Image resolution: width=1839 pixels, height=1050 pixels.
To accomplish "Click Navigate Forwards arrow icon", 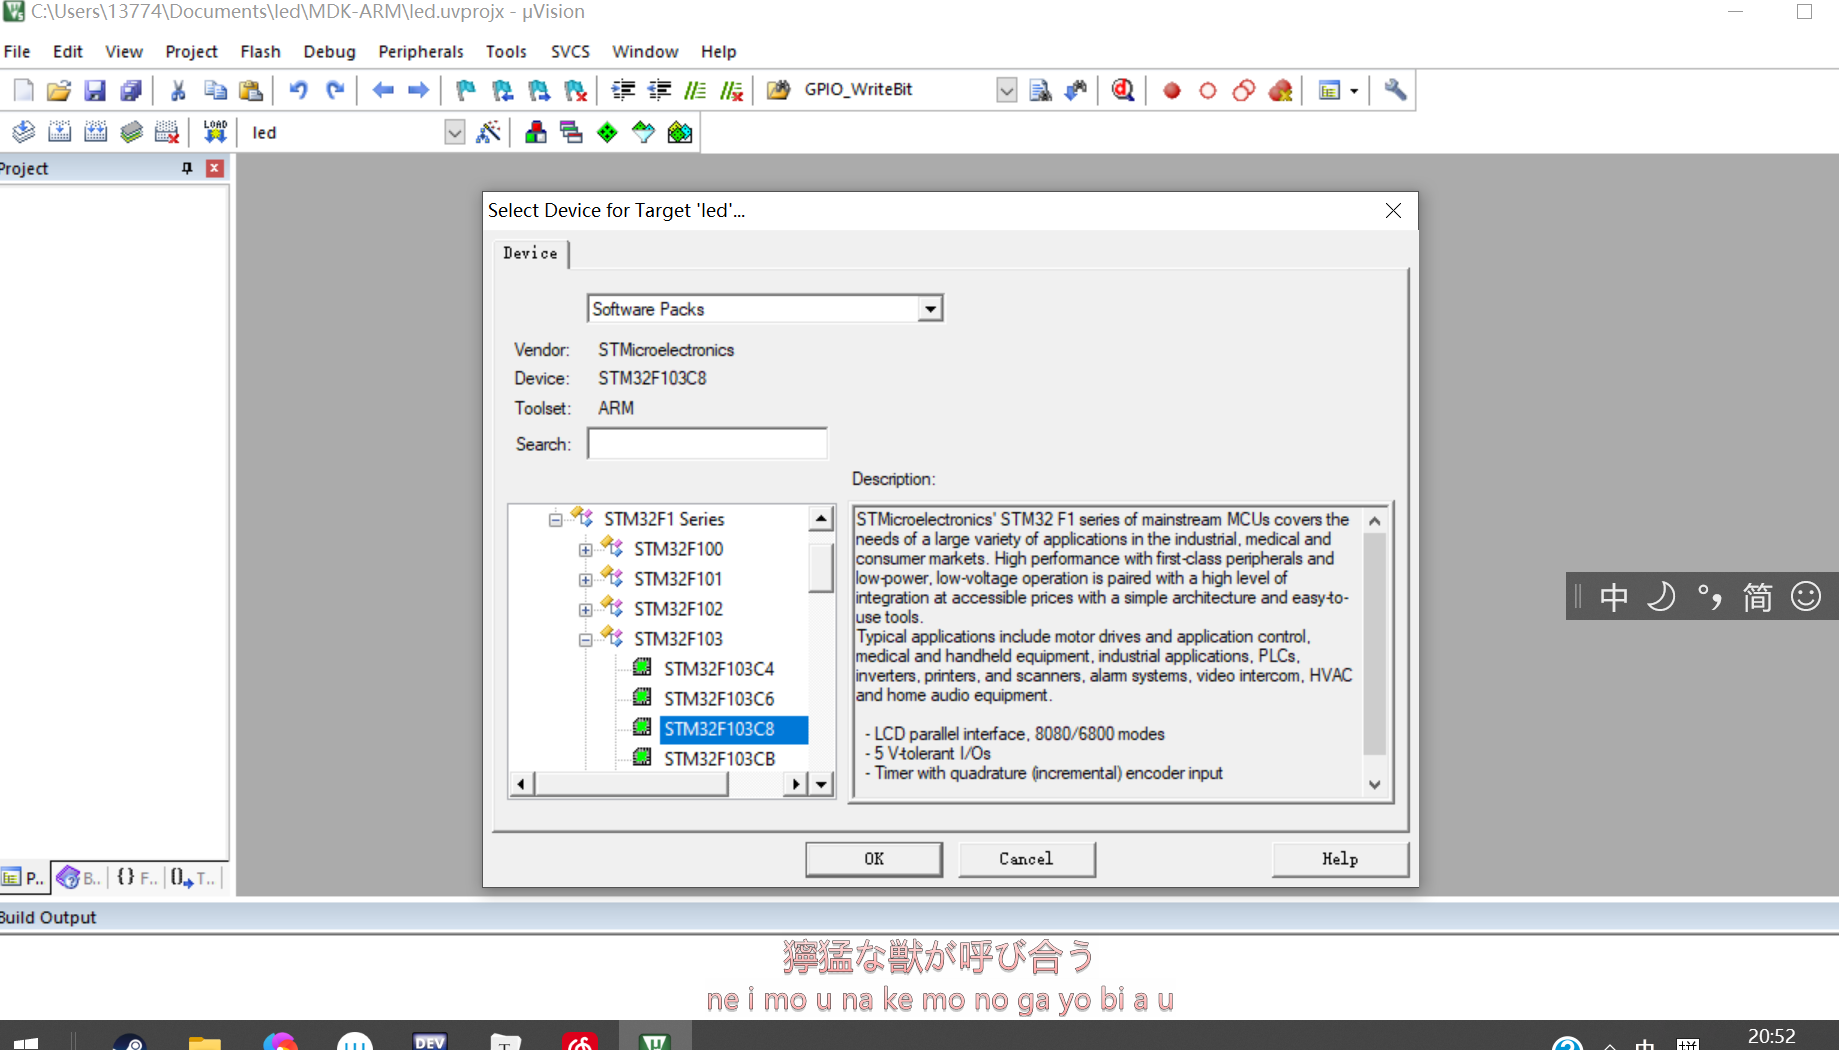I will (419, 90).
